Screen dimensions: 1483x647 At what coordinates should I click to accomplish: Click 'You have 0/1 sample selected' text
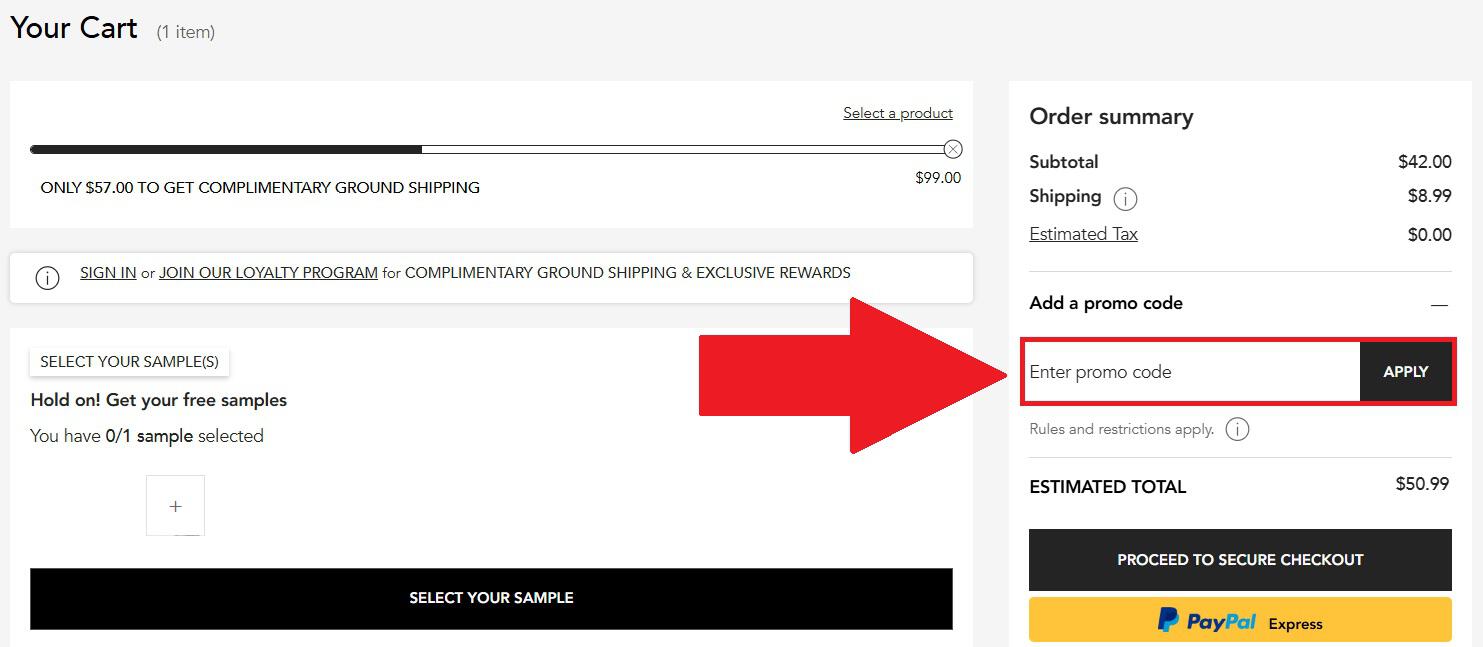(147, 436)
